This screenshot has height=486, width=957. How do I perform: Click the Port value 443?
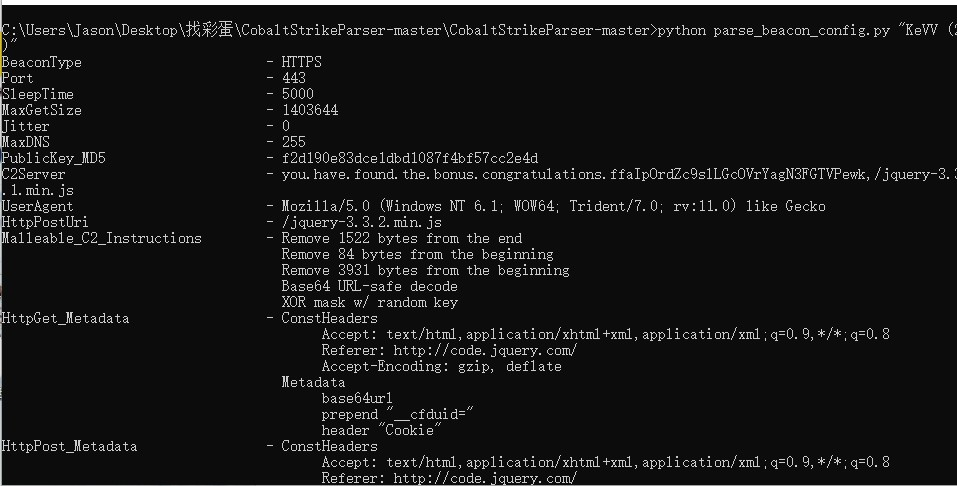point(294,78)
